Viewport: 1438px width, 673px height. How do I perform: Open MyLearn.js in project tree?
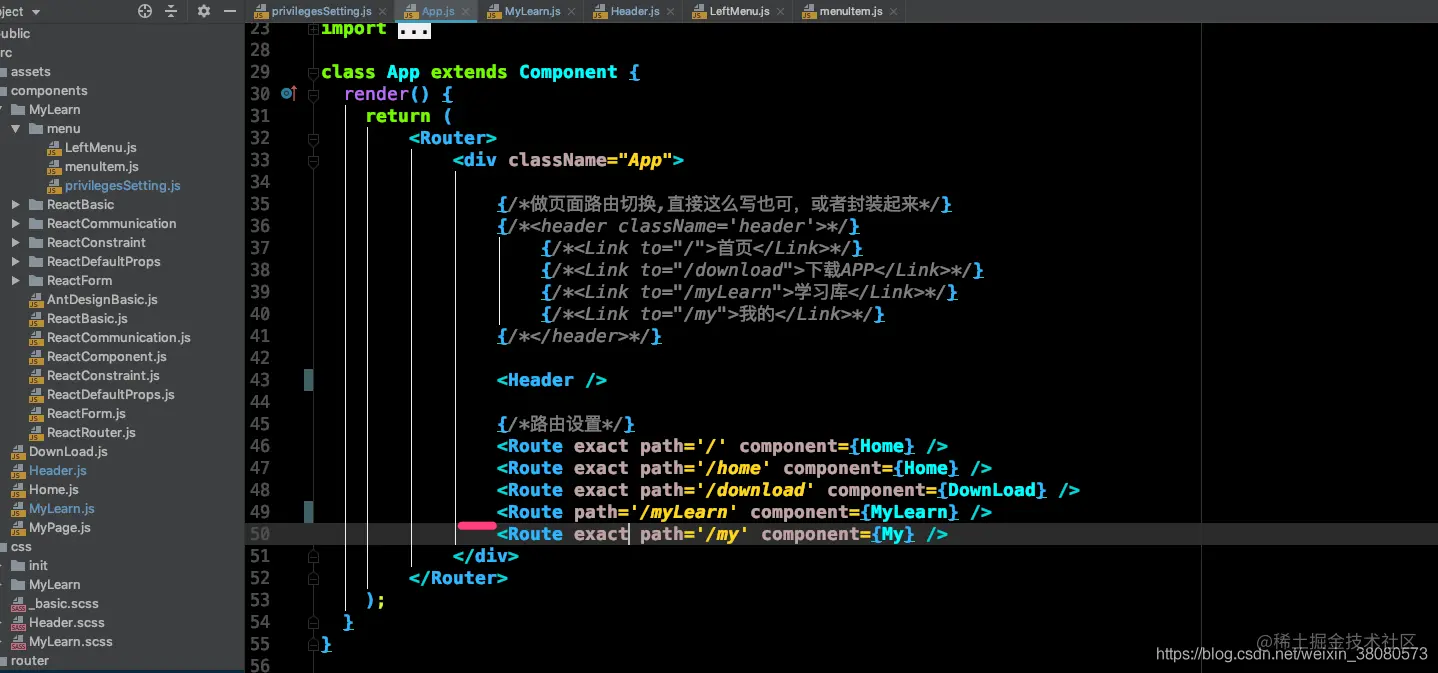(x=61, y=509)
